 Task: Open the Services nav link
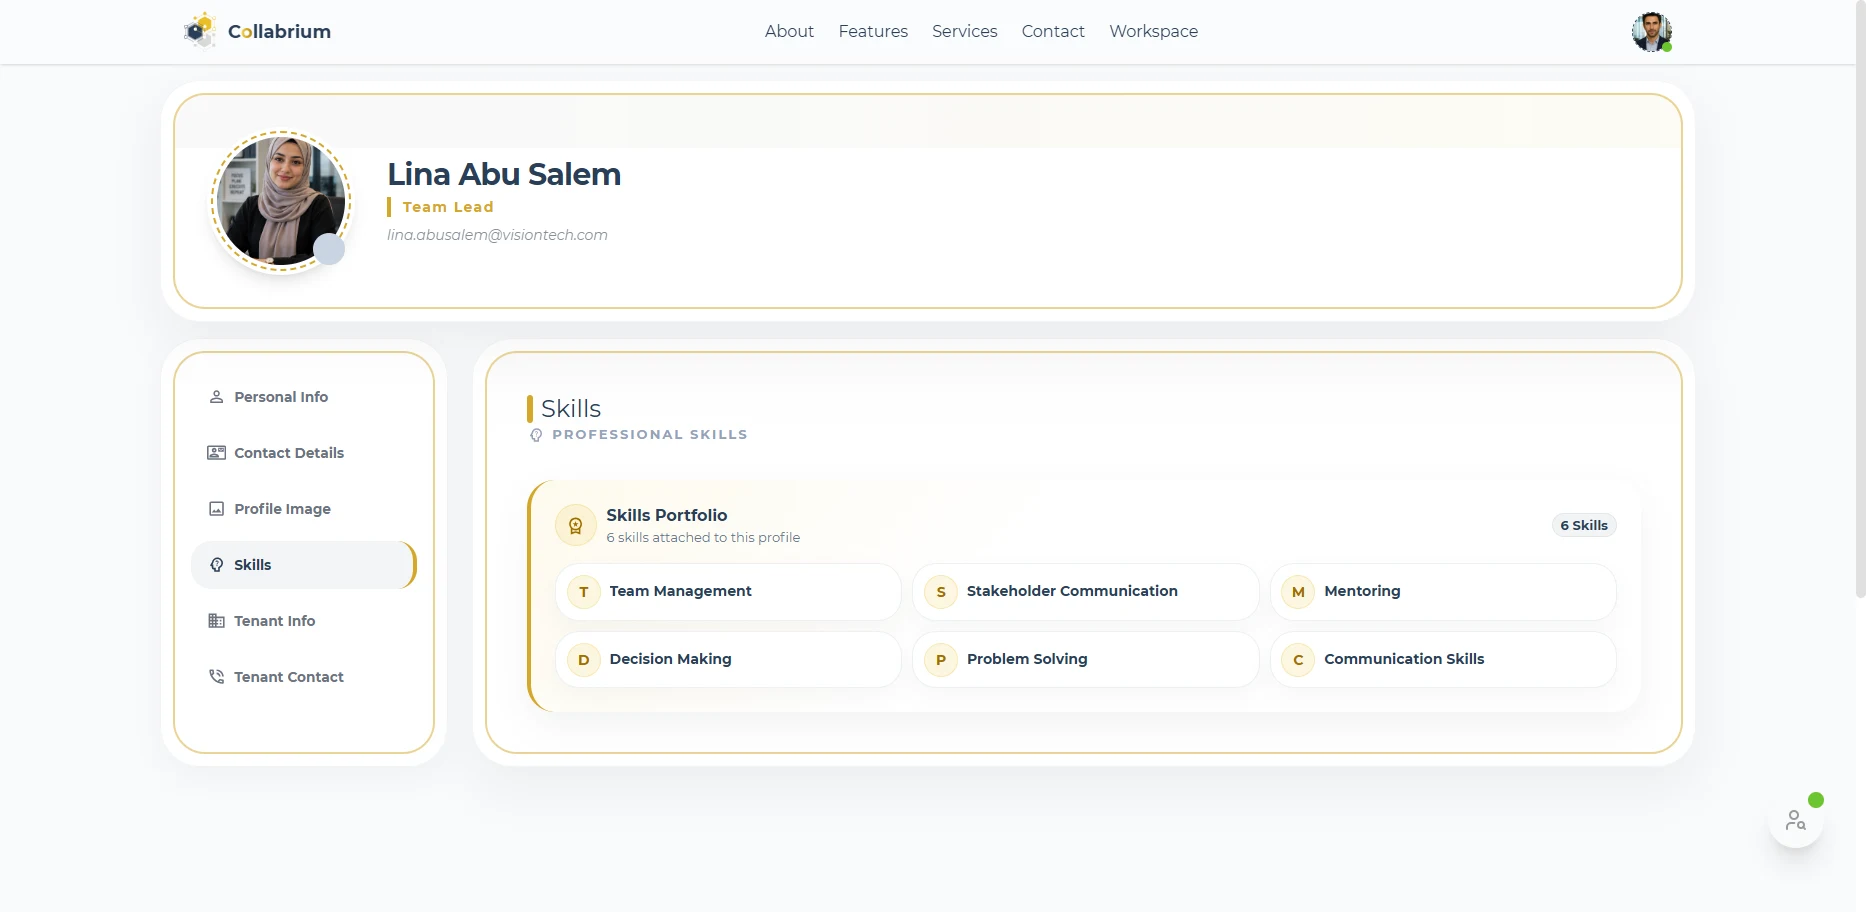pyautogui.click(x=965, y=32)
